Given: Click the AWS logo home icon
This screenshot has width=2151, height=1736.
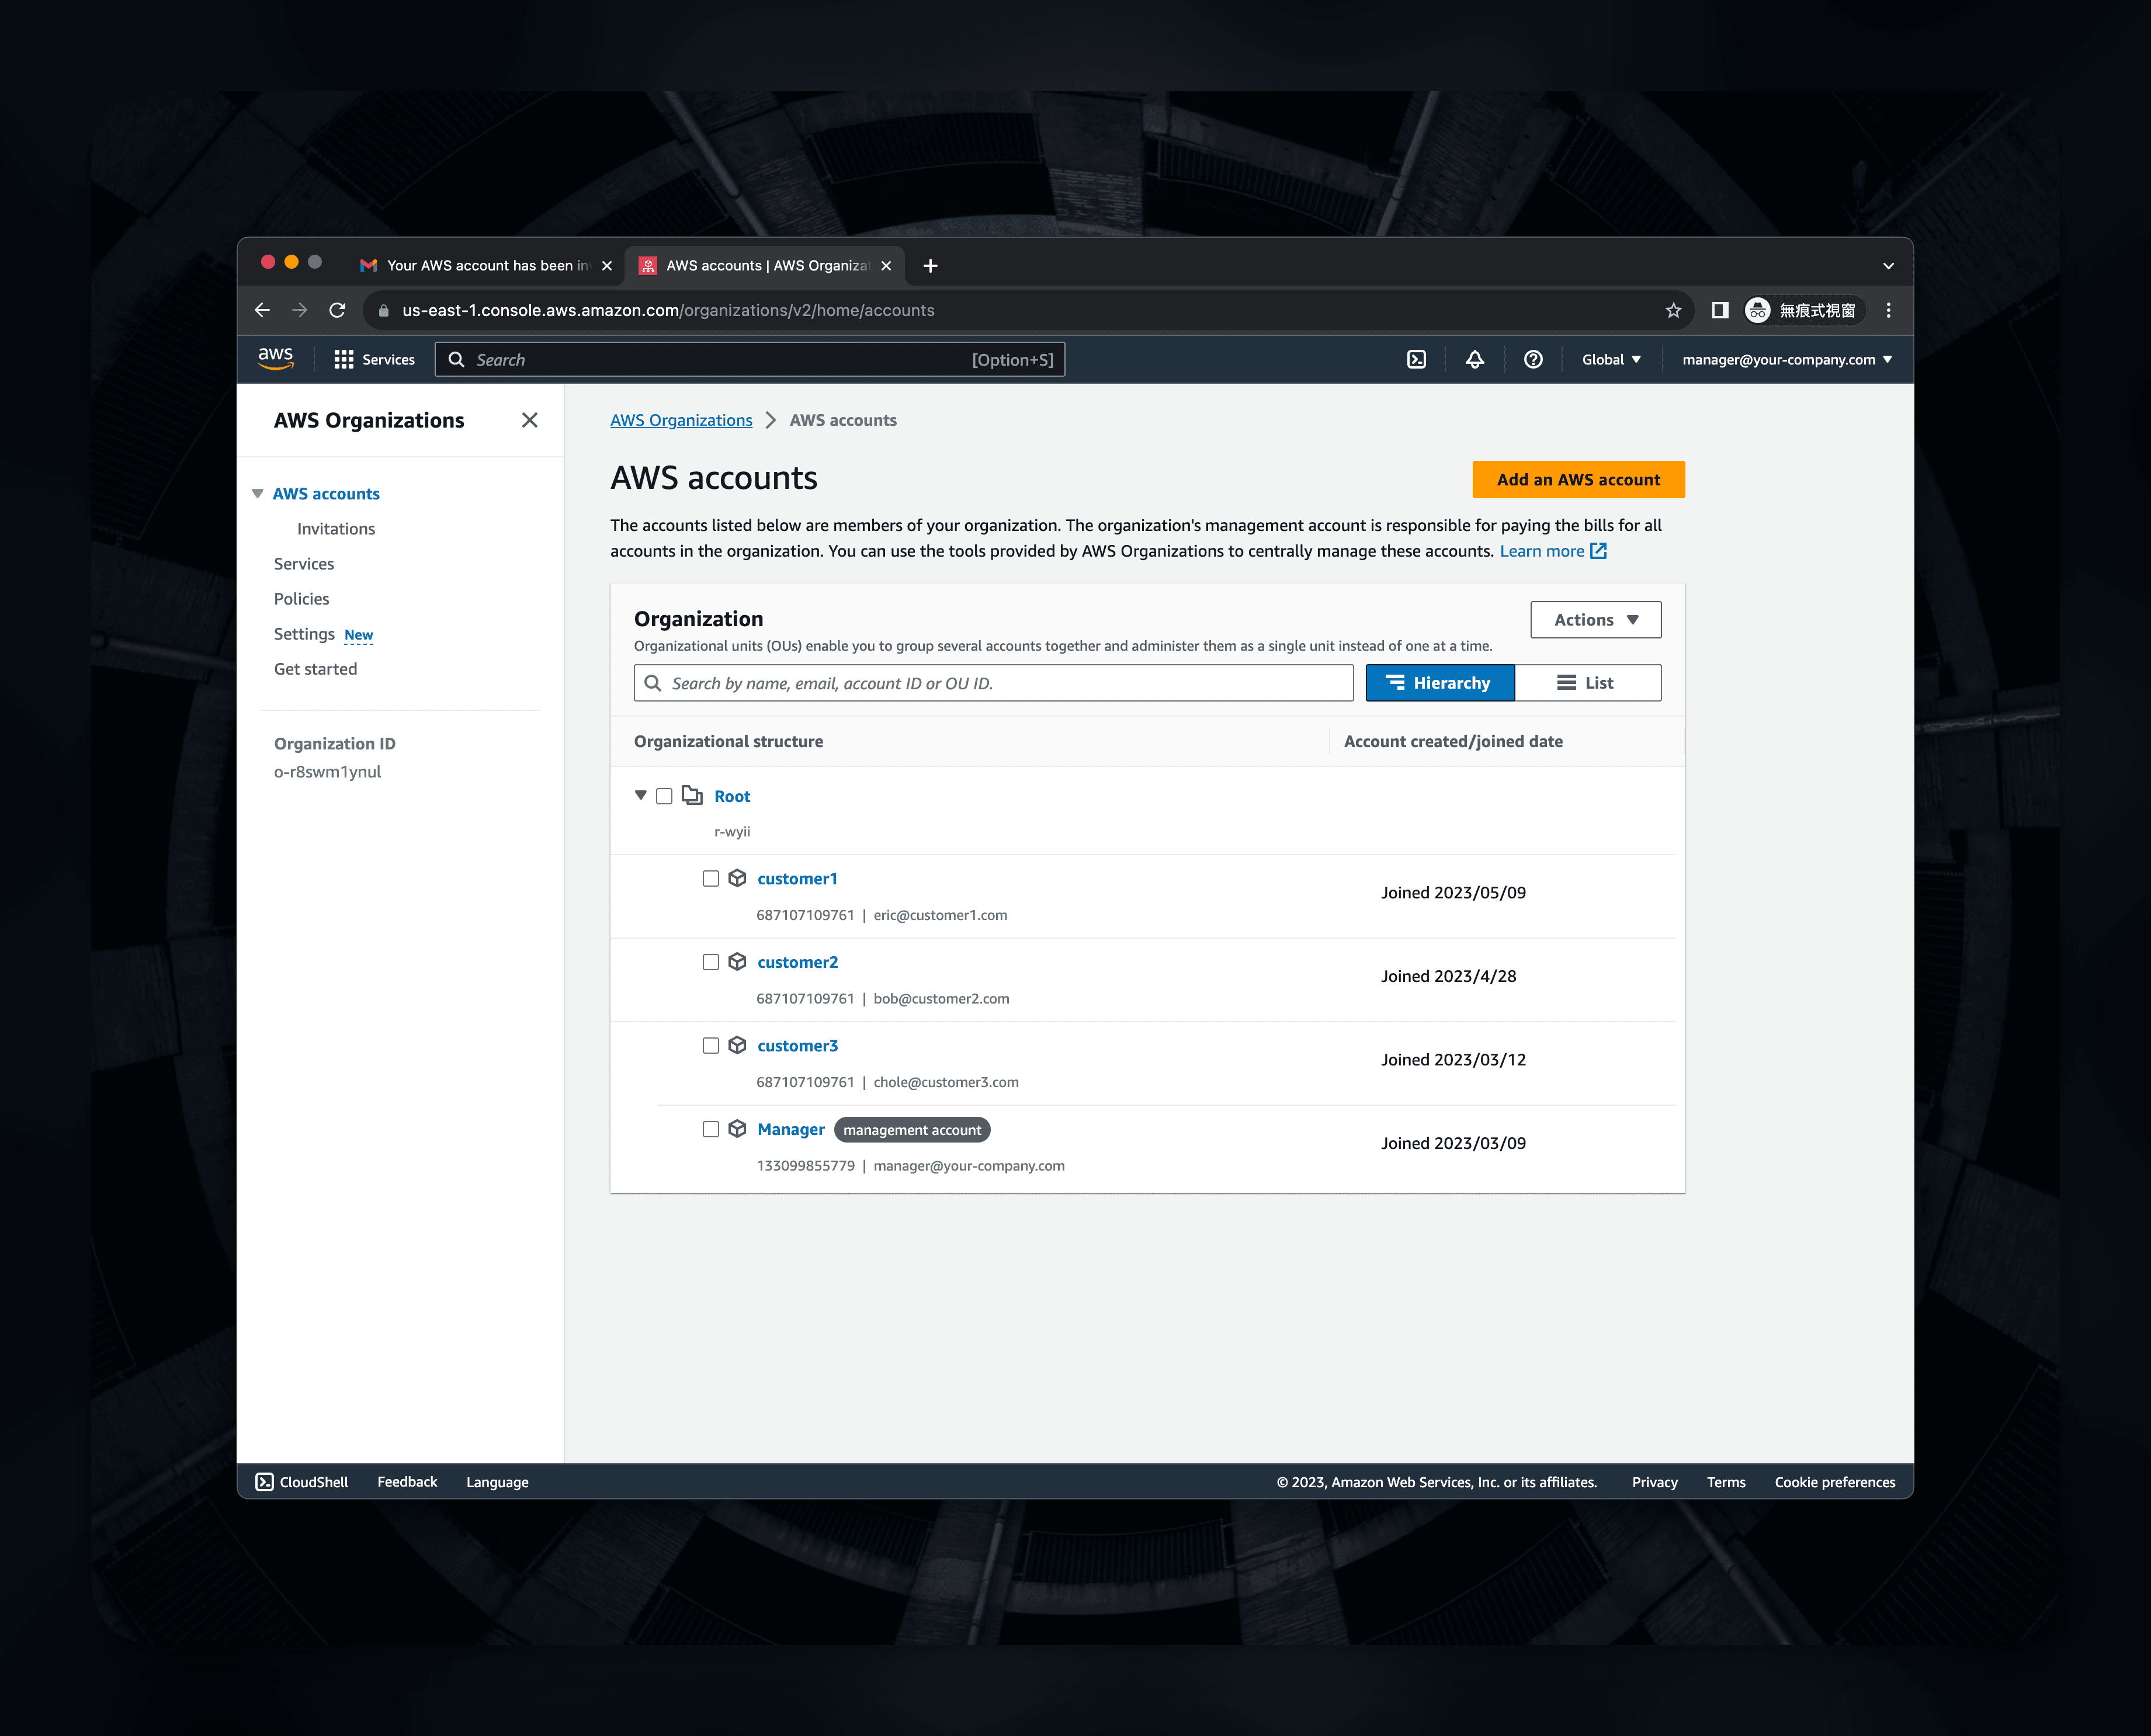Looking at the screenshot, I should coord(275,359).
